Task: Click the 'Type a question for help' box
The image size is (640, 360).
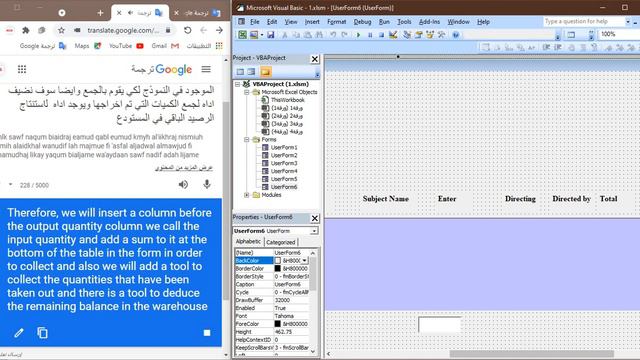Action: tap(584, 21)
